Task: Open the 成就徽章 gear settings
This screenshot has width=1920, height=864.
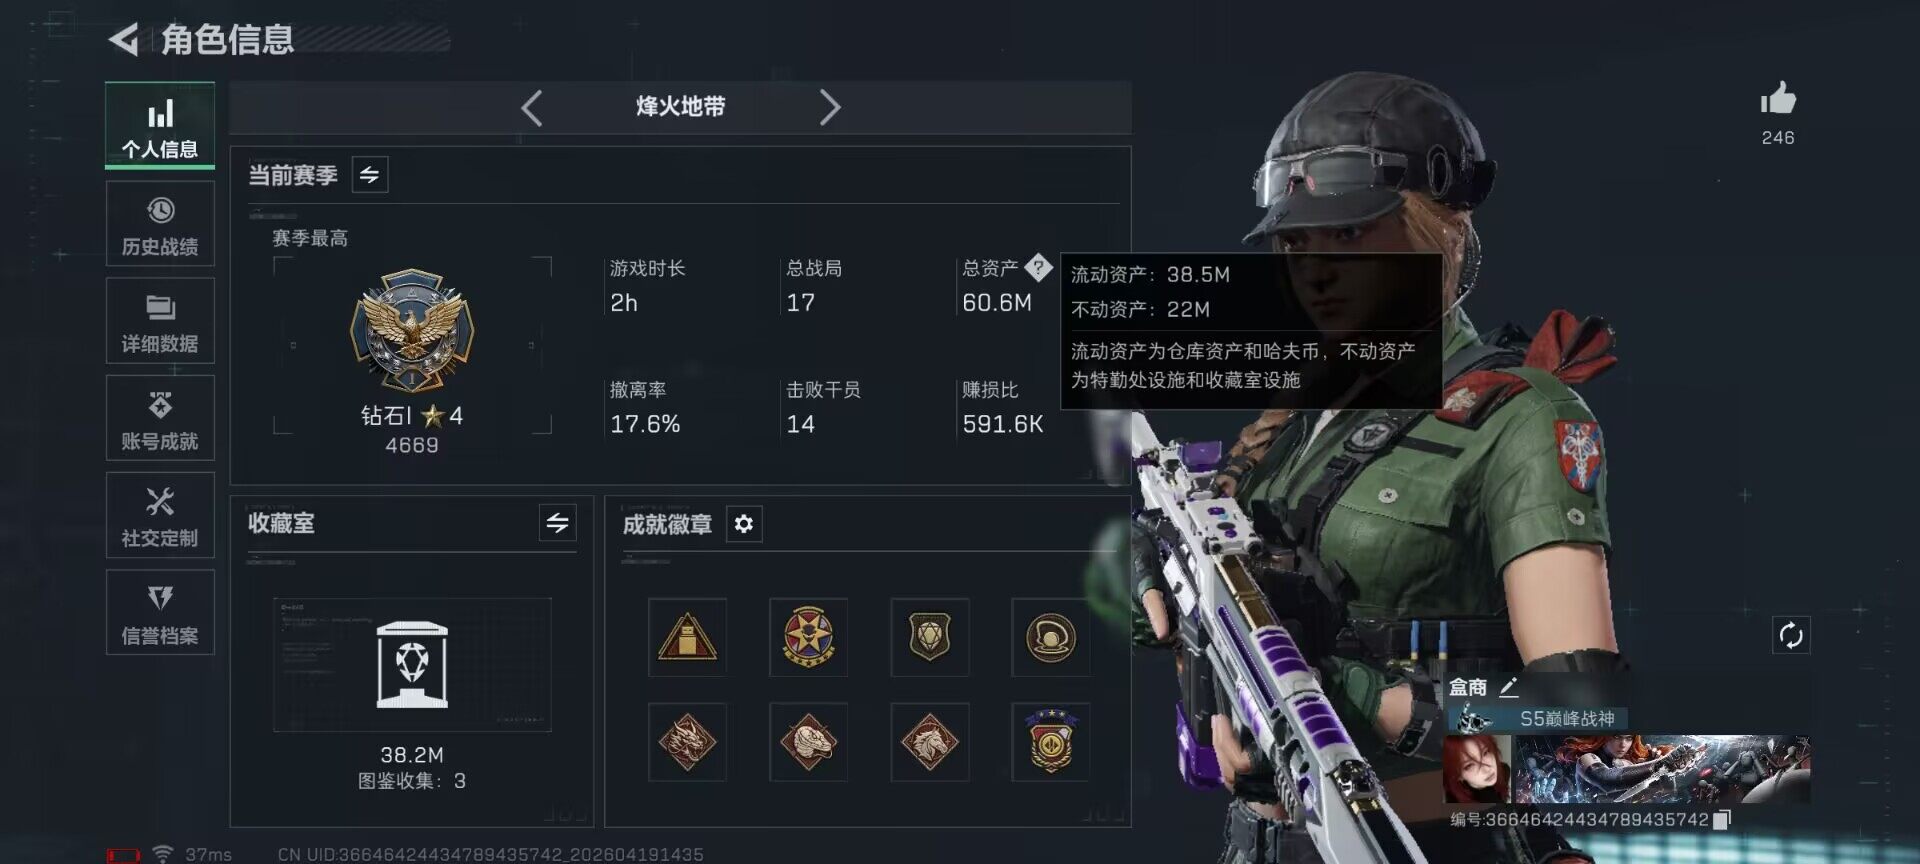Action: [x=744, y=524]
